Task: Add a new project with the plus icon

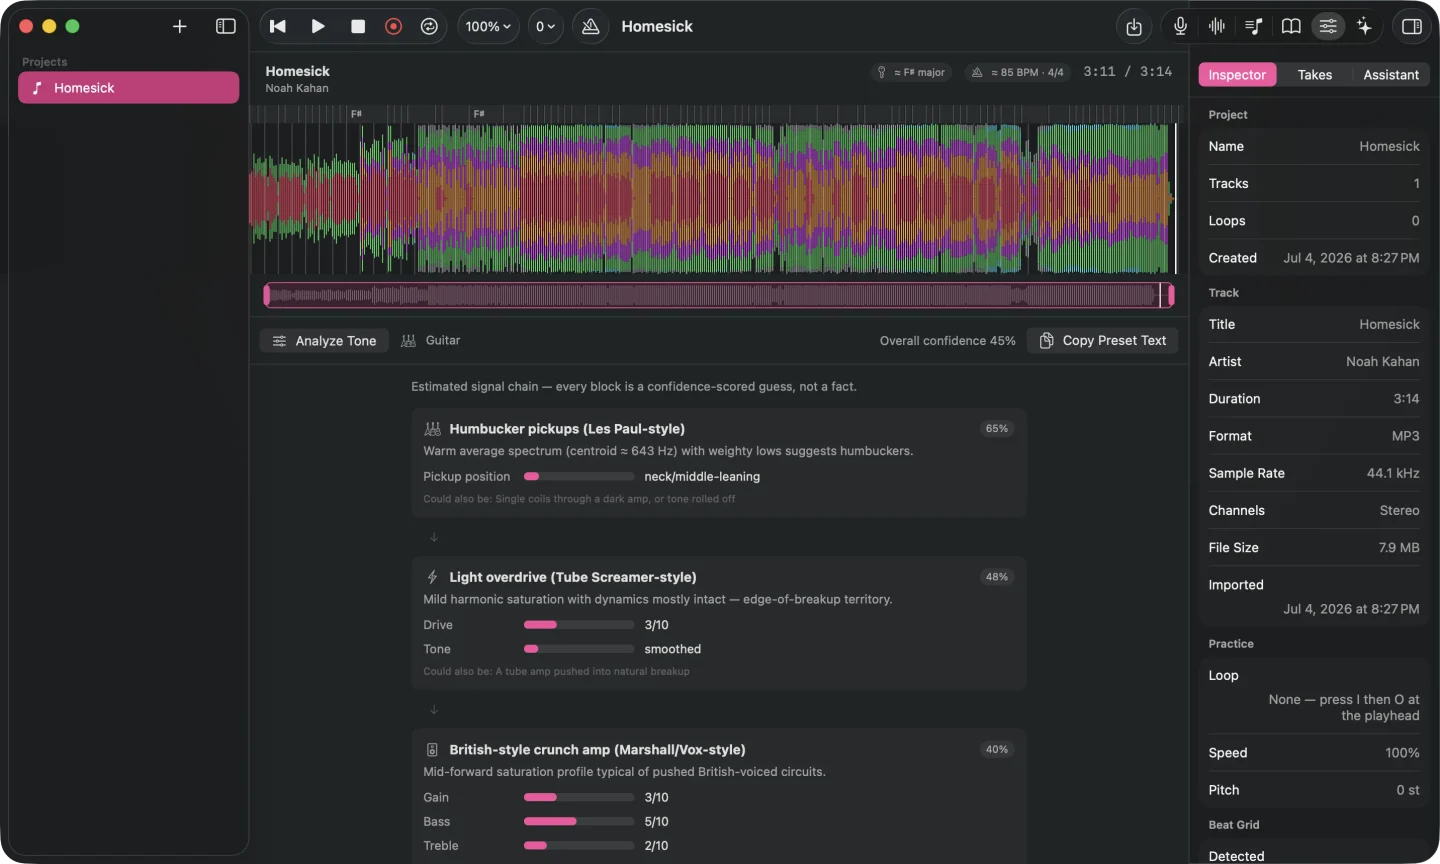Action: [180, 27]
